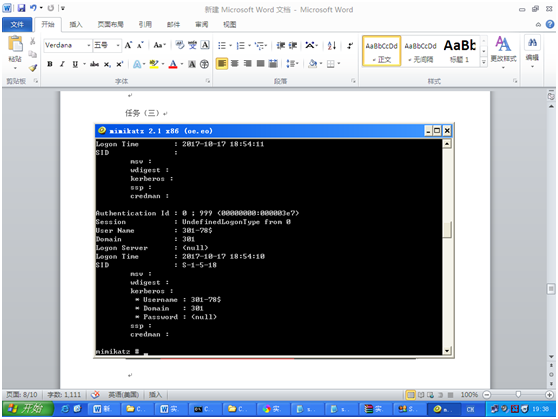The width and height of the screenshot is (558, 419).
Task: Click the Paste icon in clipboard group
Action: pos(15,44)
